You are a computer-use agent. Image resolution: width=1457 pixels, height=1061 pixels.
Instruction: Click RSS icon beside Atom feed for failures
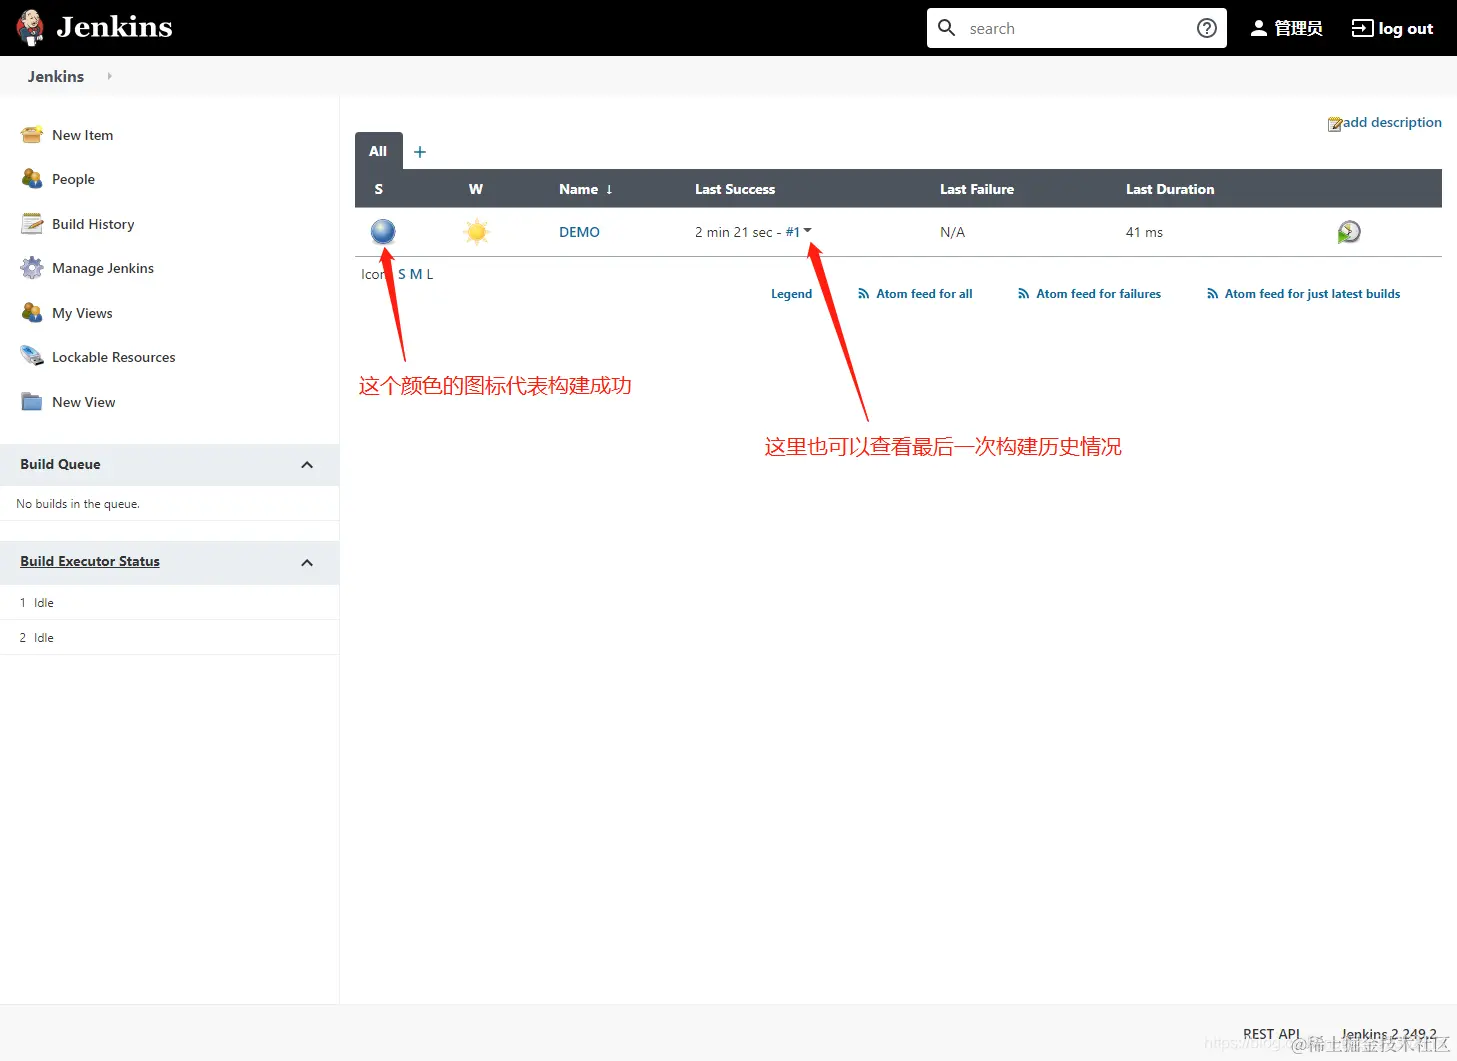(1024, 294)
